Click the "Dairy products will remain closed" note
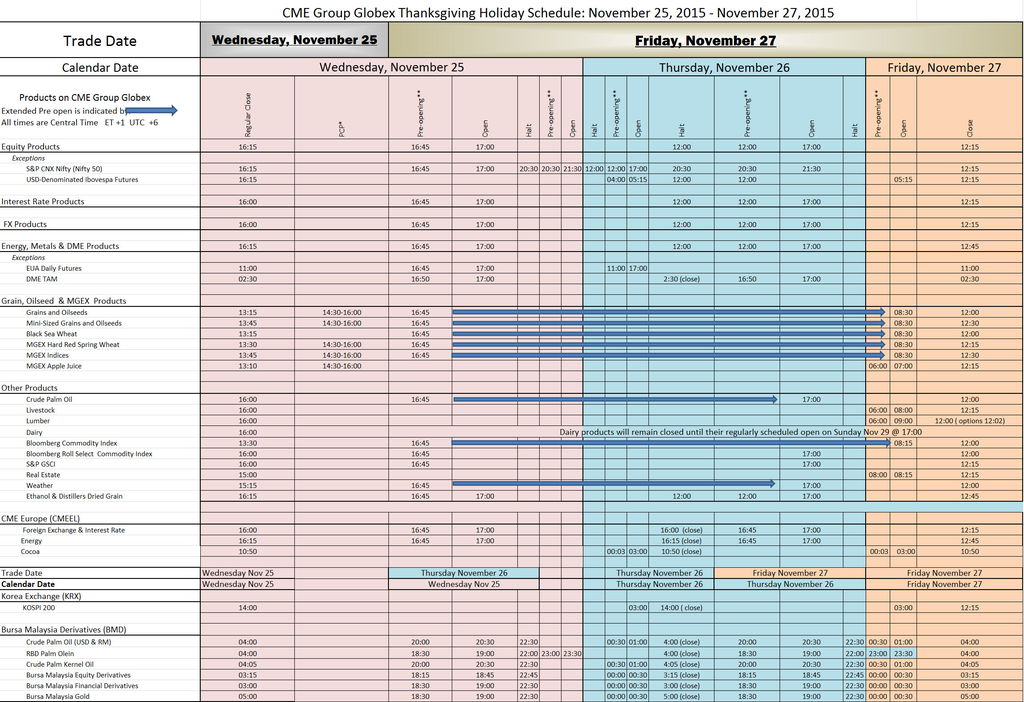The image size is (1024, 702). pos(741,432)
